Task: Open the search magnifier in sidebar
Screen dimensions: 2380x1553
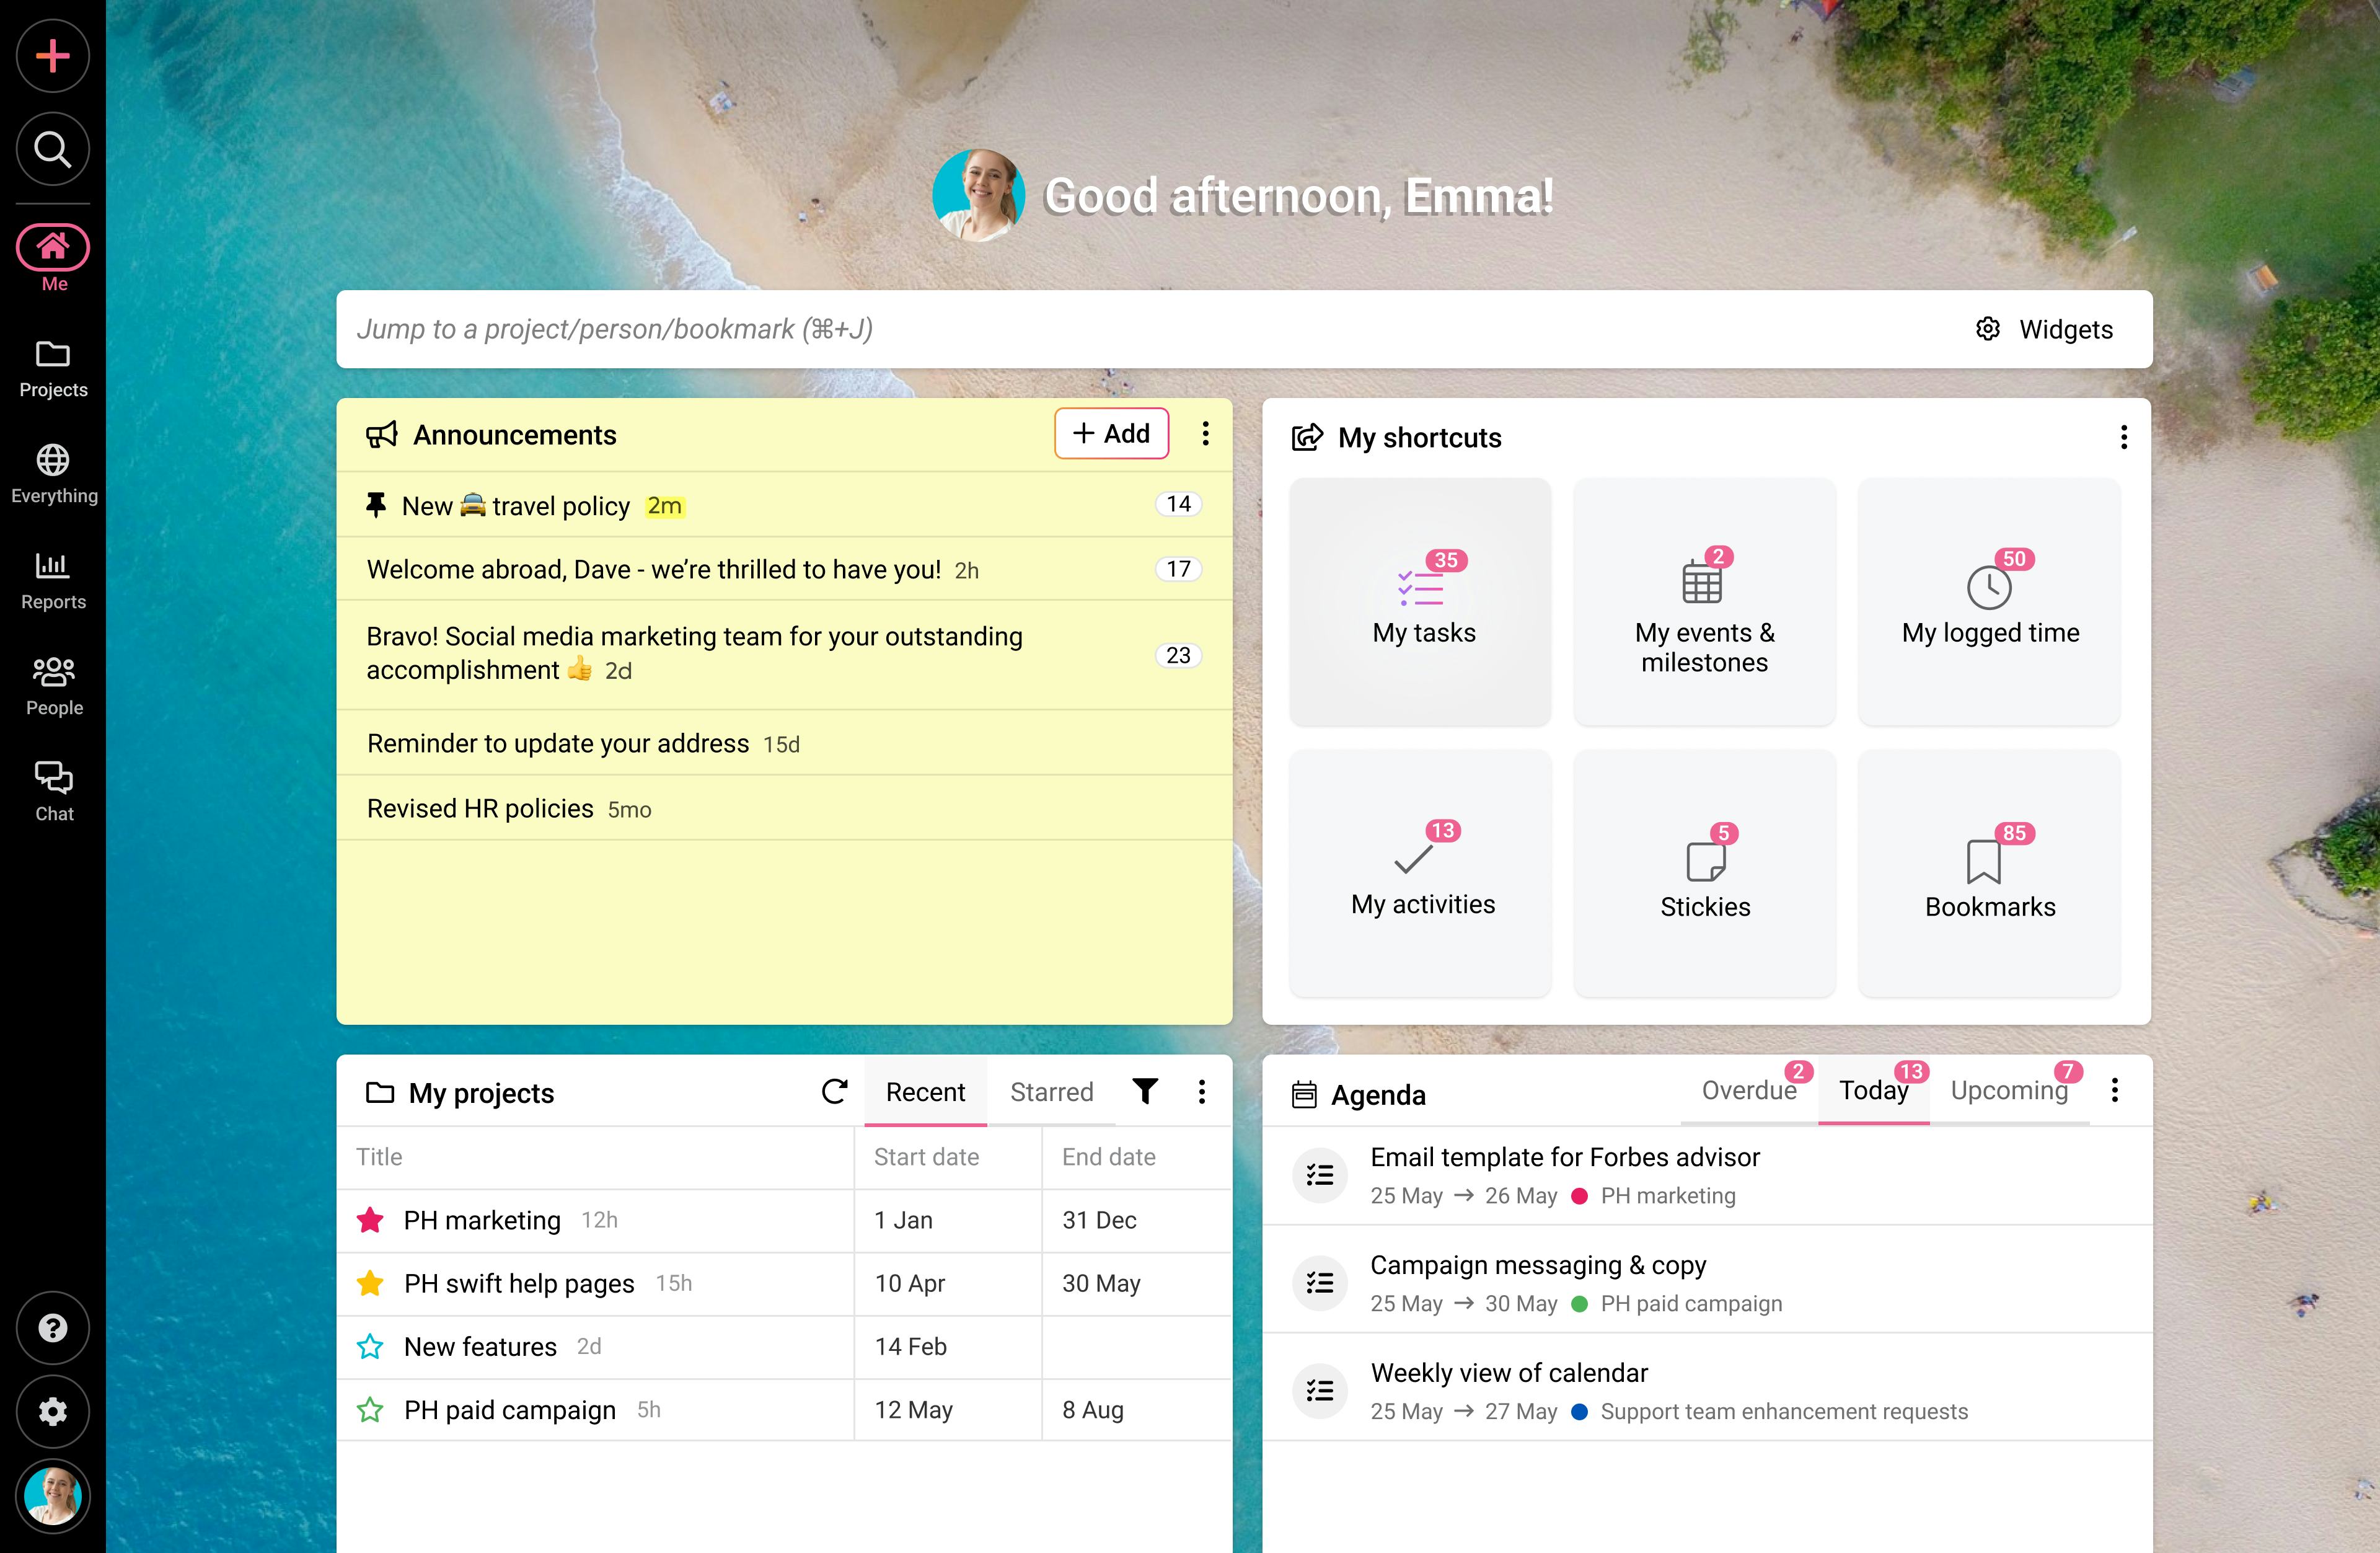Action: click(x=53, y=149)
